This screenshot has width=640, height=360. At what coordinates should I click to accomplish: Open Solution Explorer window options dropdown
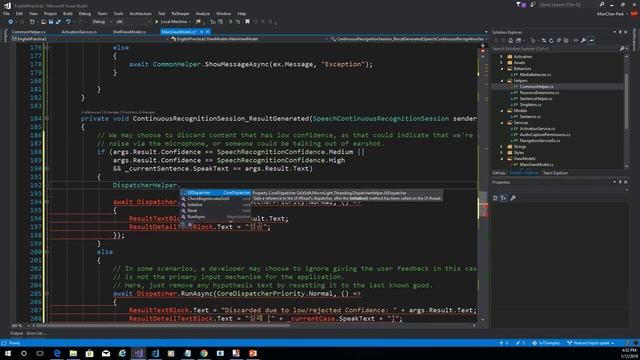tap(615, 32)
